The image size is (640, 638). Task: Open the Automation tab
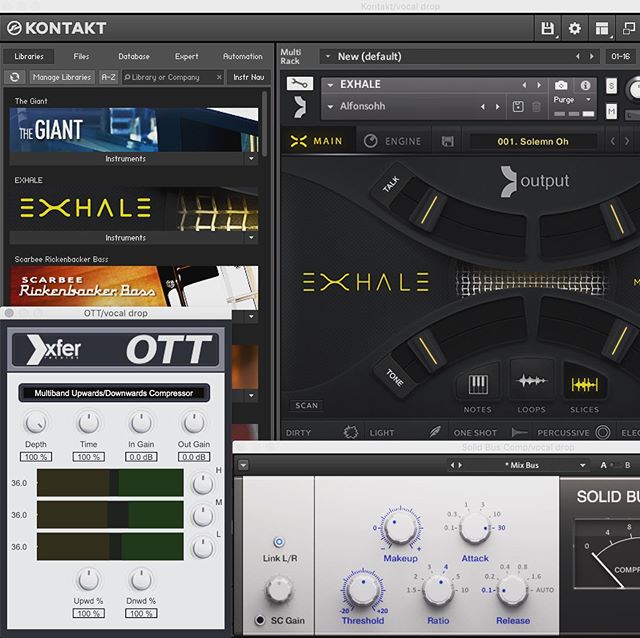point(242,56)
